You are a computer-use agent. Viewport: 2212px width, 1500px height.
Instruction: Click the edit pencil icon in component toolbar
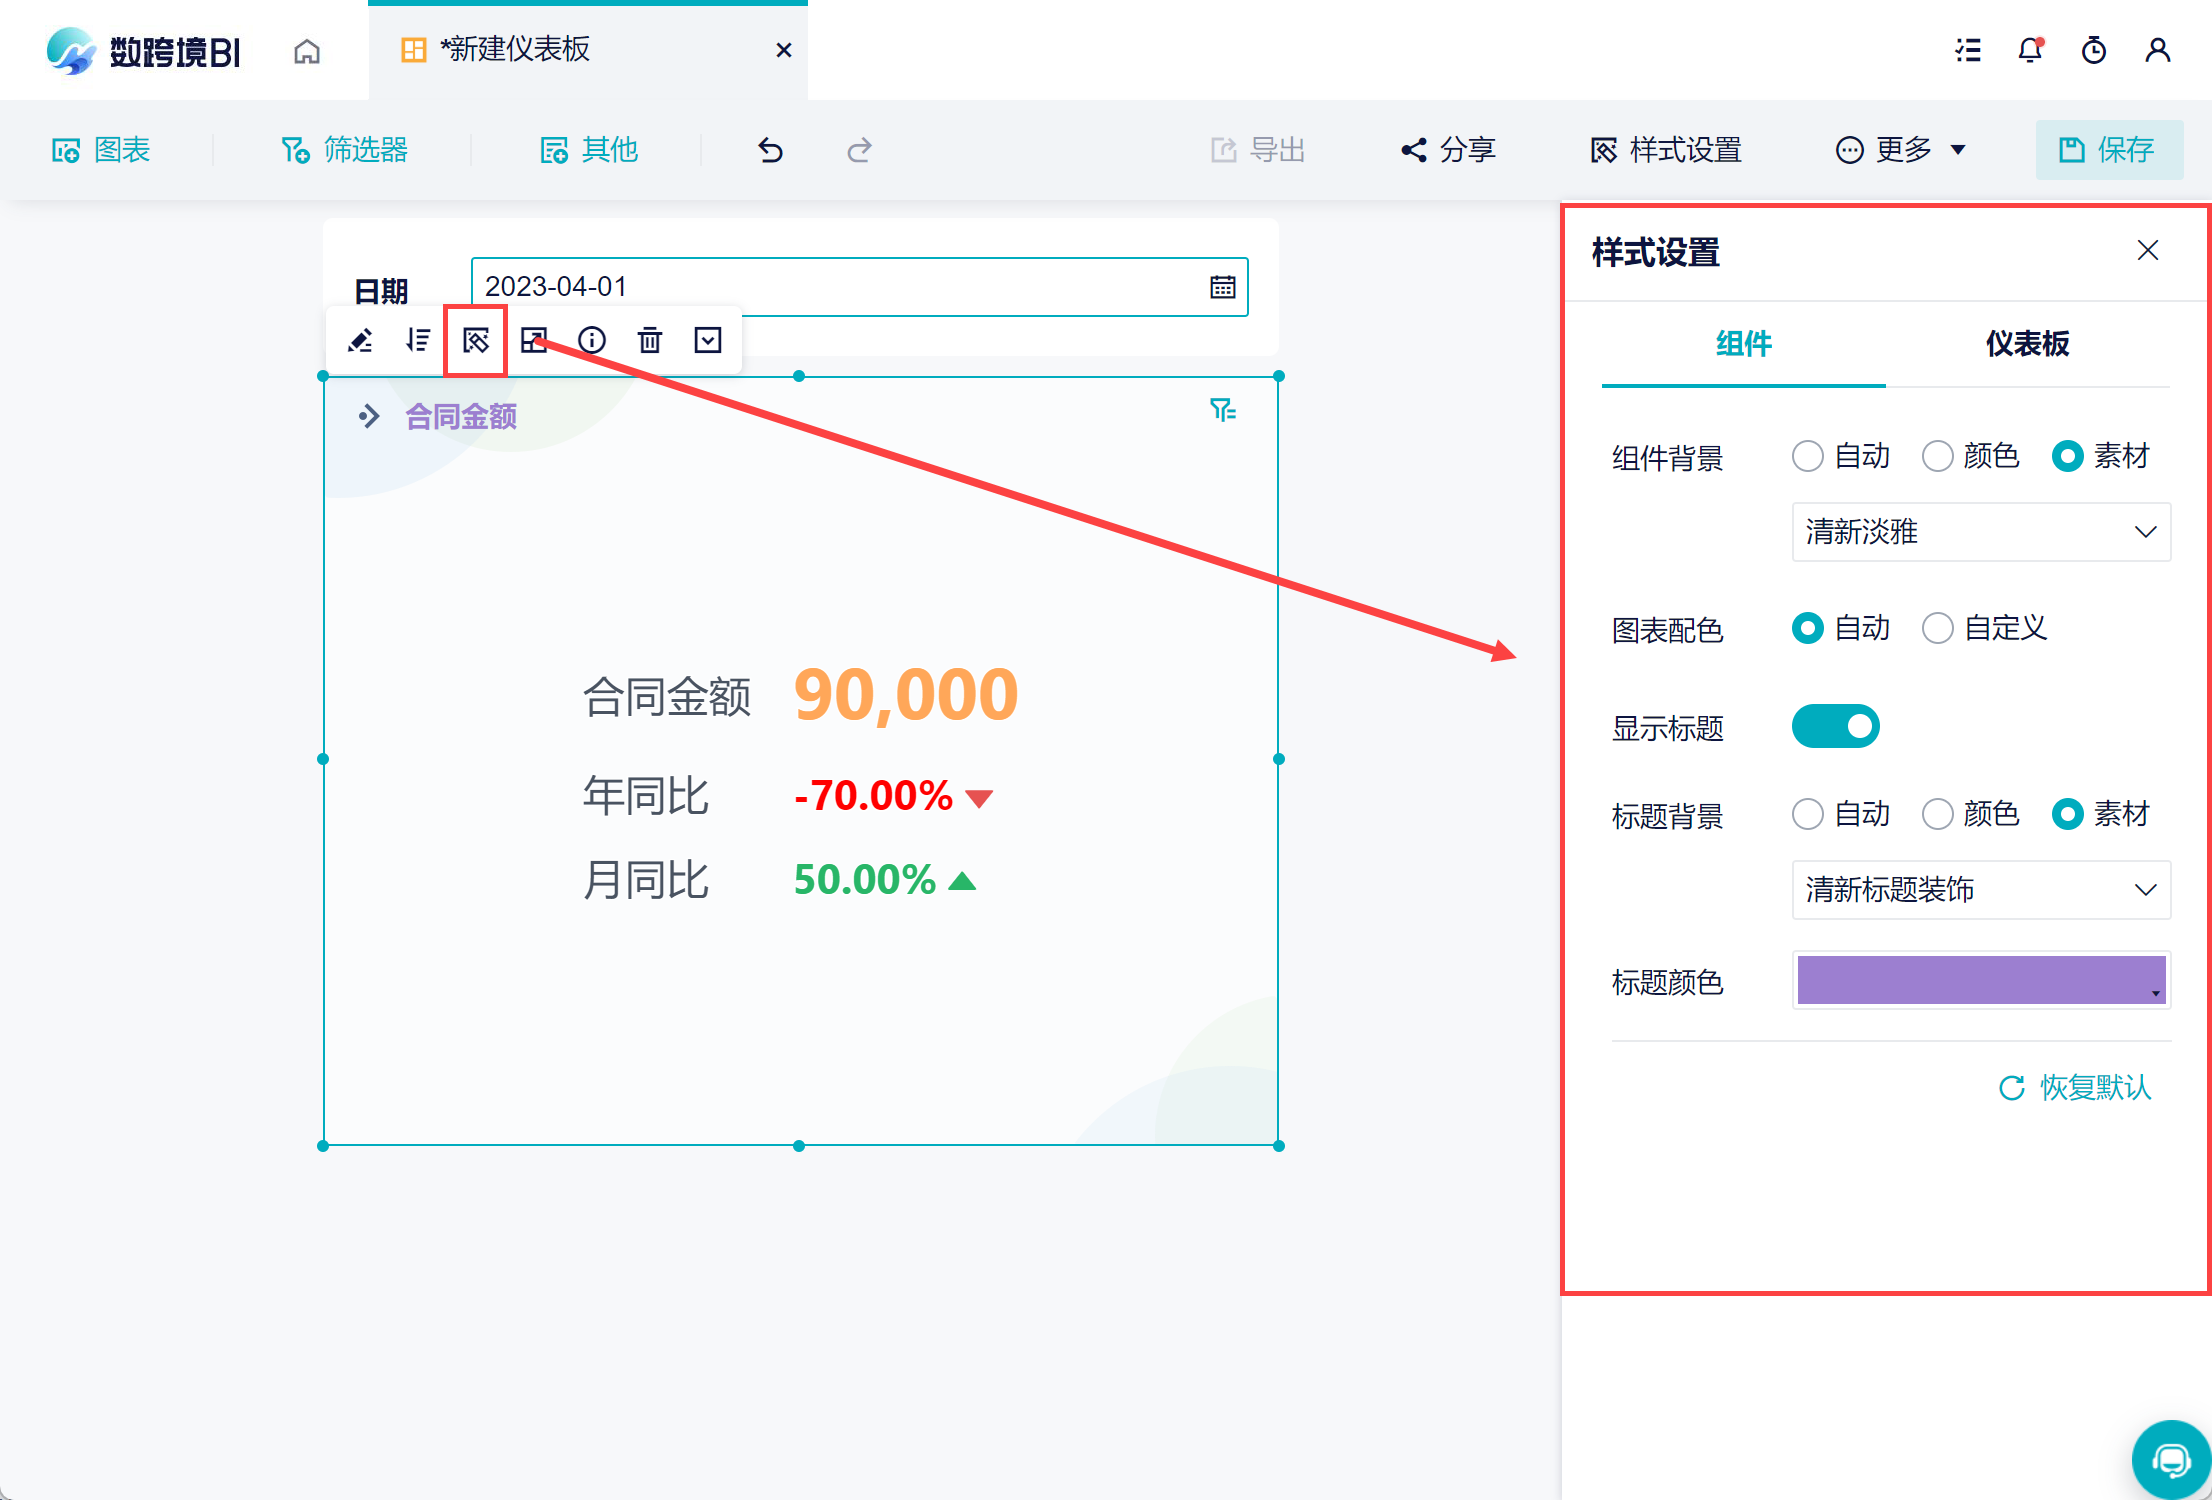360,341
